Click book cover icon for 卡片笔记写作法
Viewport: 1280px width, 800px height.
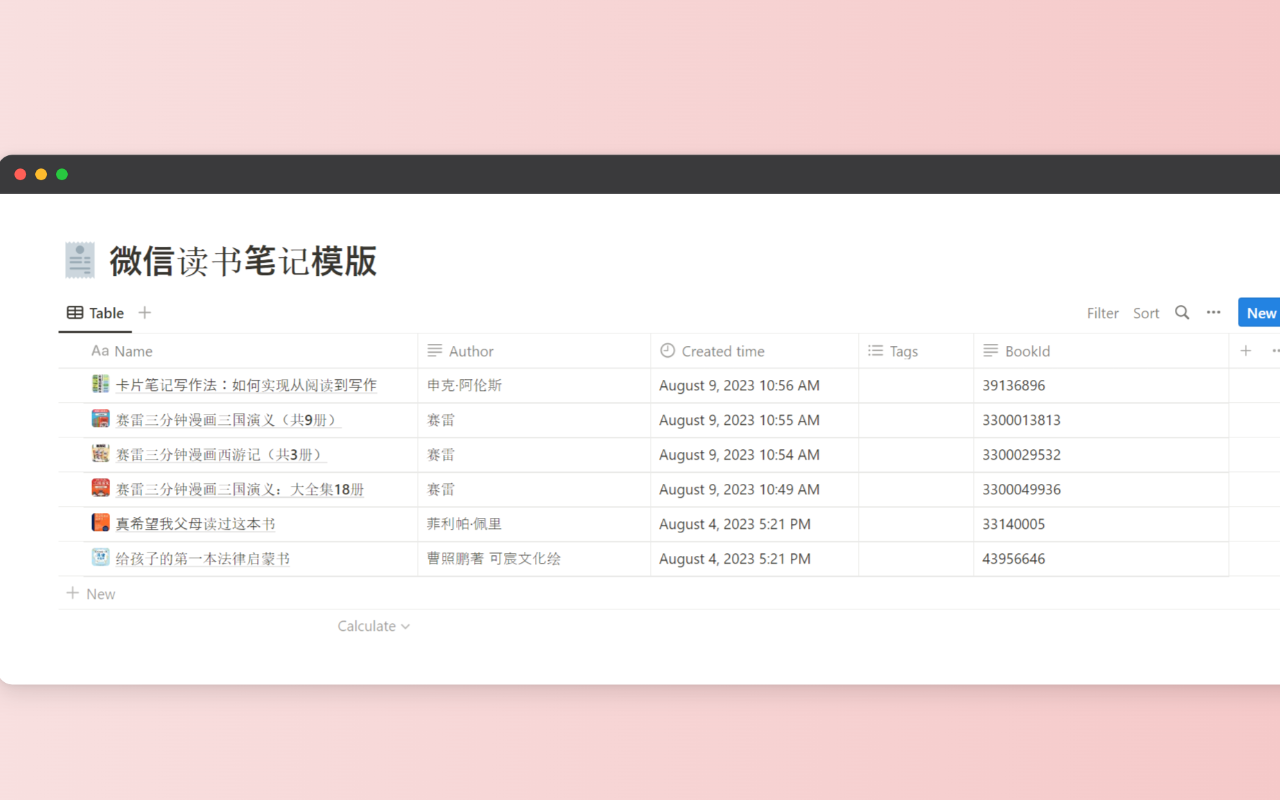(x=100, y=384)
